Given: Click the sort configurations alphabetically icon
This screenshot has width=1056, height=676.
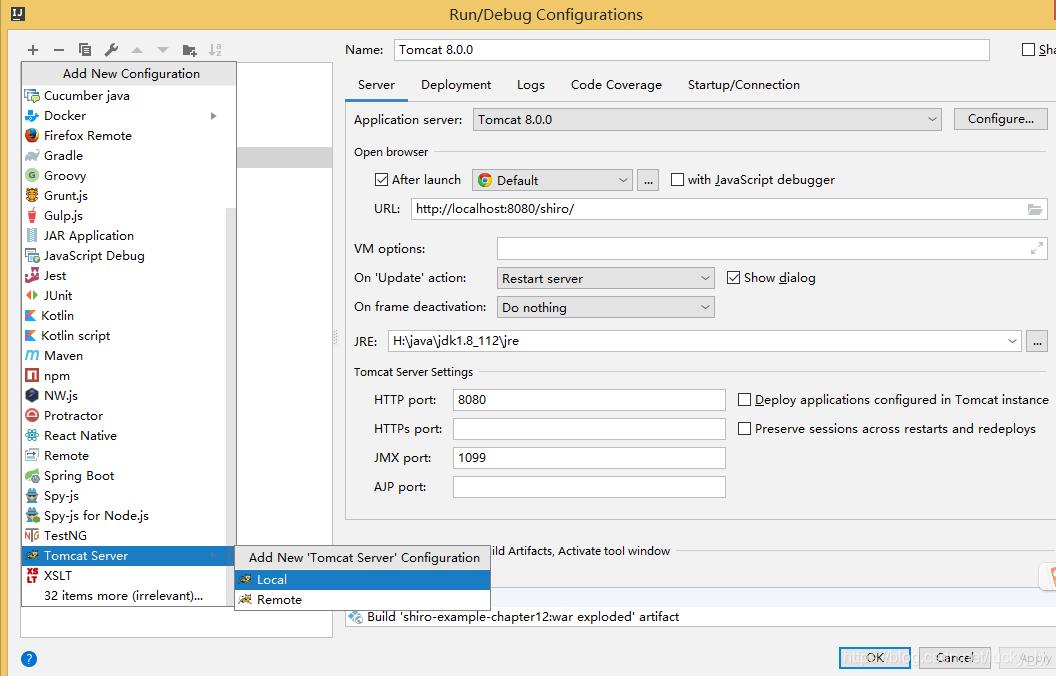Looking at the screenshot, I should (x=215, y=50).
